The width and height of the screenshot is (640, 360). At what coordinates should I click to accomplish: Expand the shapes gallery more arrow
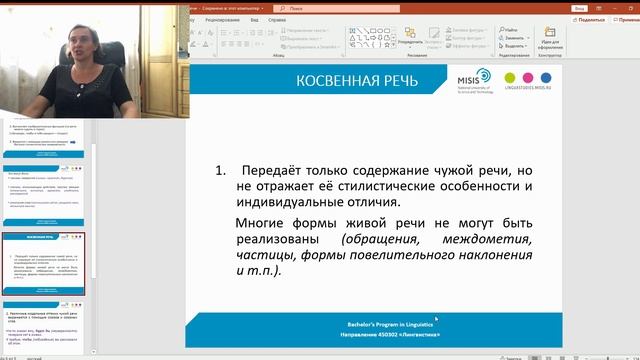pyautogui.click(x=394, y=45)
